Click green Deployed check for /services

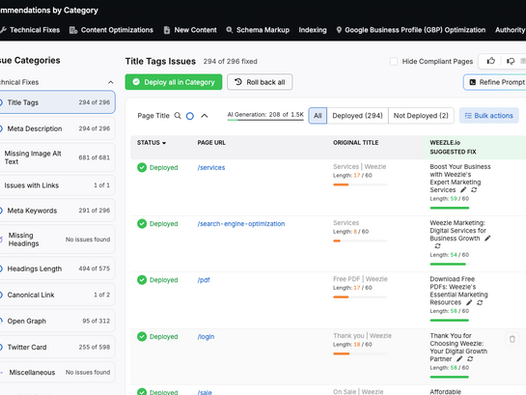(142, 167)
